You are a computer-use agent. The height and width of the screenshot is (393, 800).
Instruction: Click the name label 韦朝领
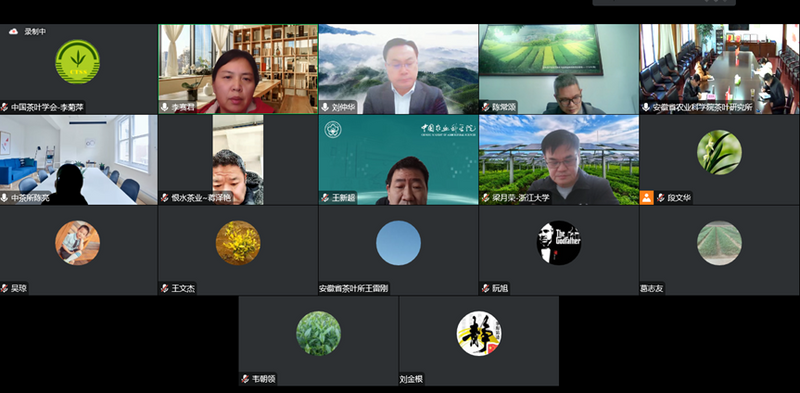pyautogui.click(x=264, y=379)
